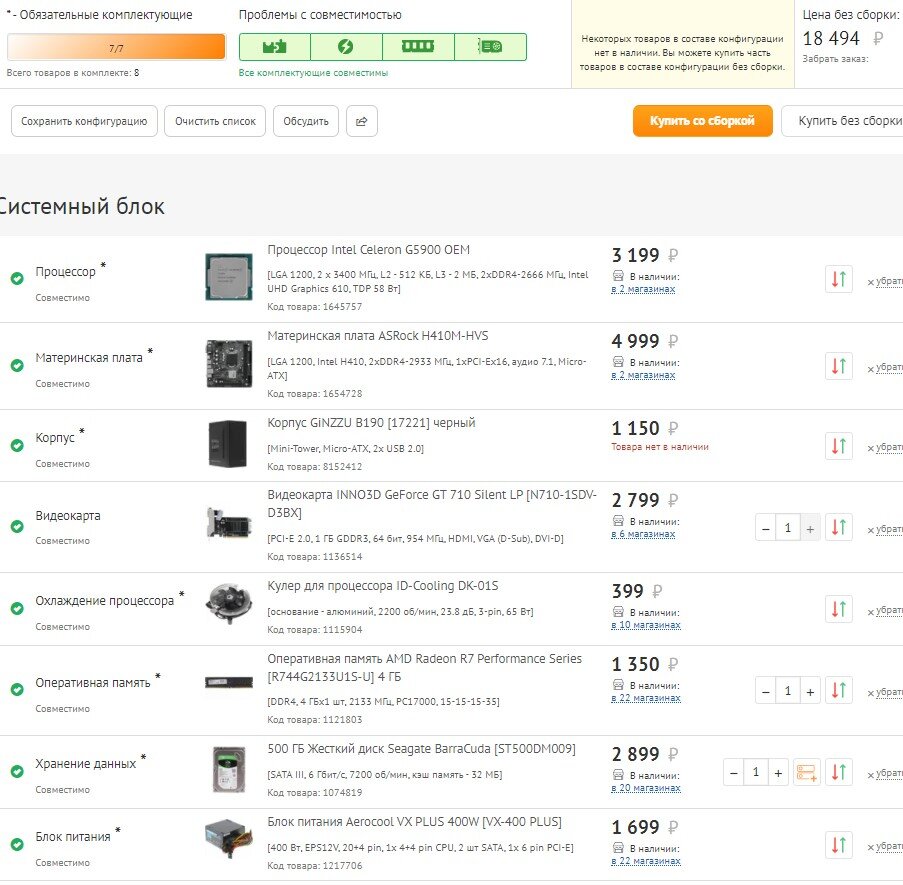The width and height of the screenshot is (903, 885).
Task: Open Кулер ID-Cooling DK-01S title
Action: [x=383, y=586]
